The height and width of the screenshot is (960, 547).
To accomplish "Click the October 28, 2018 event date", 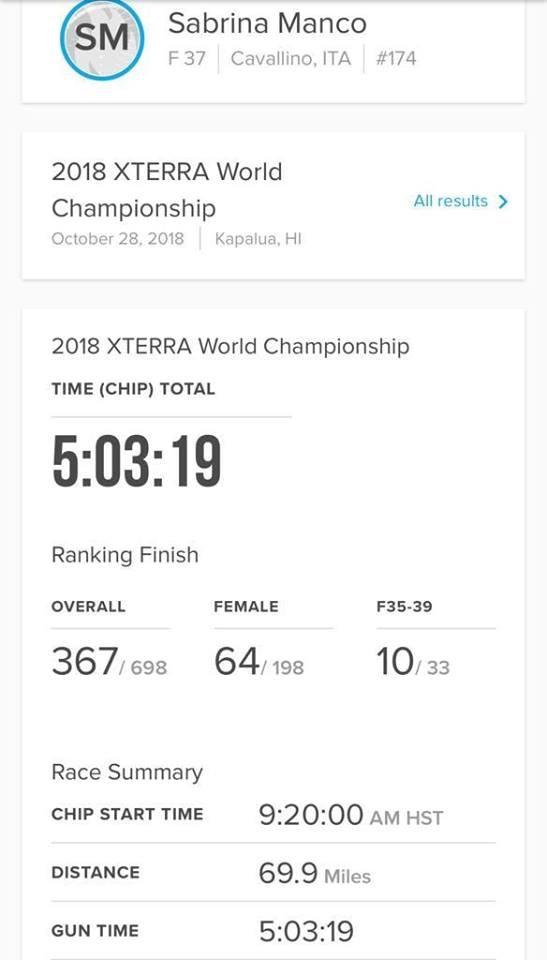I will 118,238.
